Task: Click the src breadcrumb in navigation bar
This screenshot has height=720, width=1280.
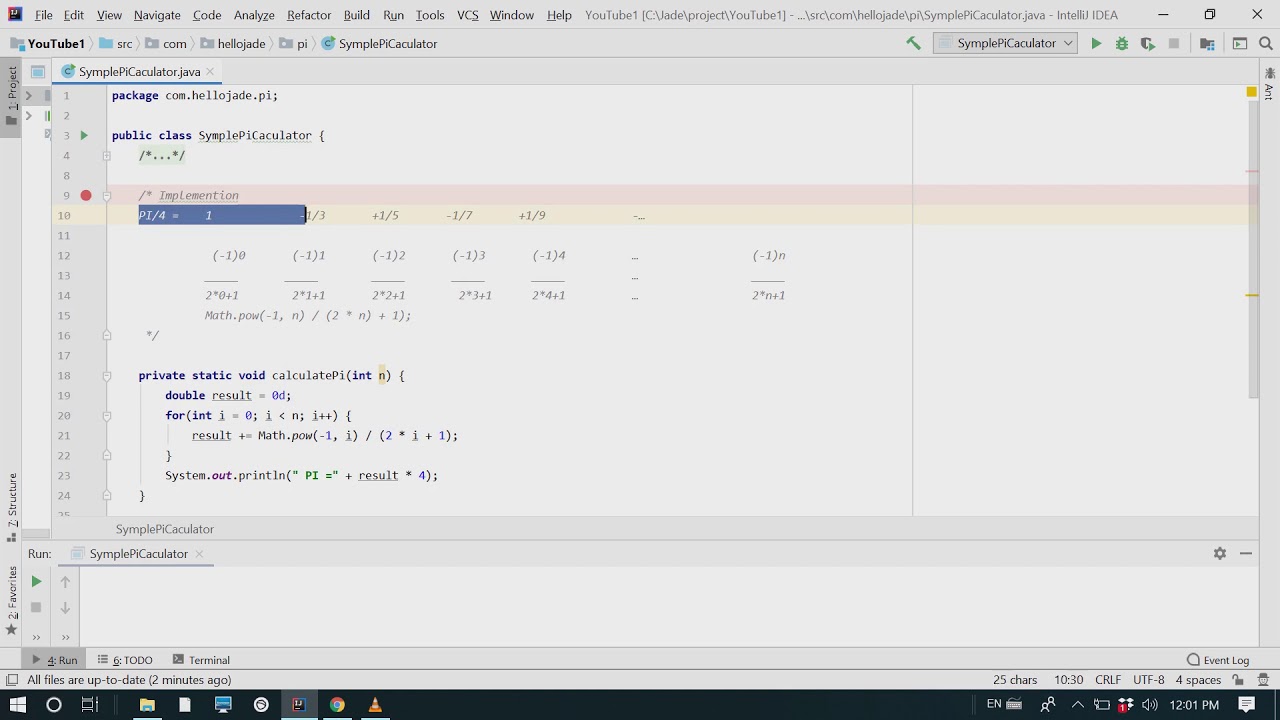Action: (x=116, y=44)
